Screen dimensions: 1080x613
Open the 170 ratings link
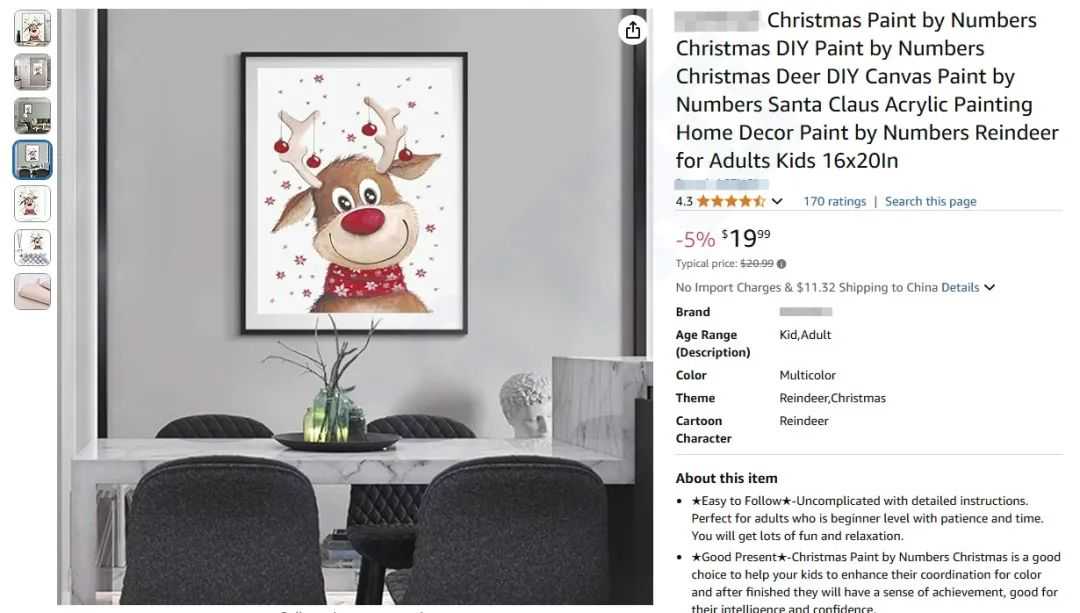834,201
